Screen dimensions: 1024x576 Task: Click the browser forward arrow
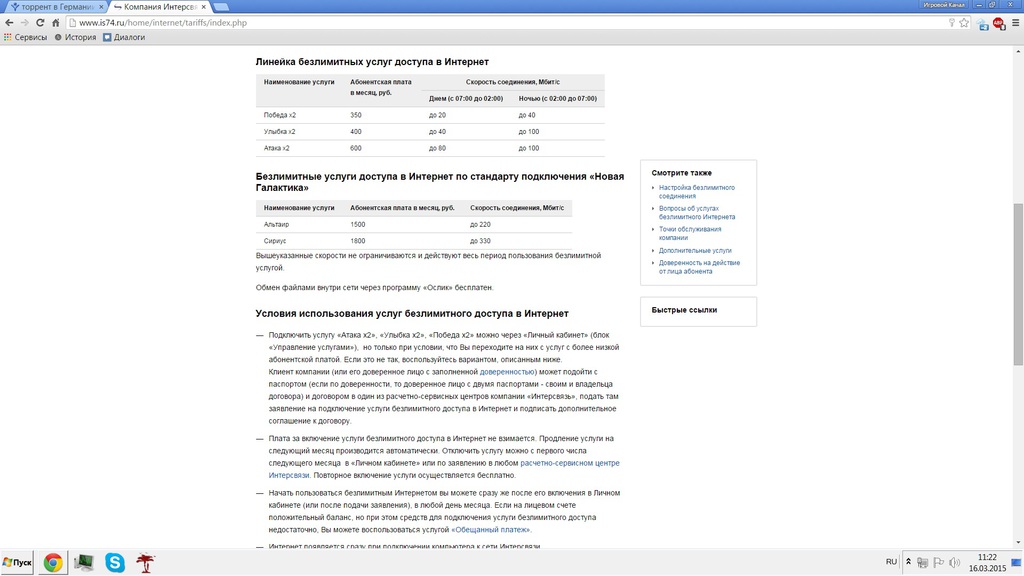click(25, 23)
